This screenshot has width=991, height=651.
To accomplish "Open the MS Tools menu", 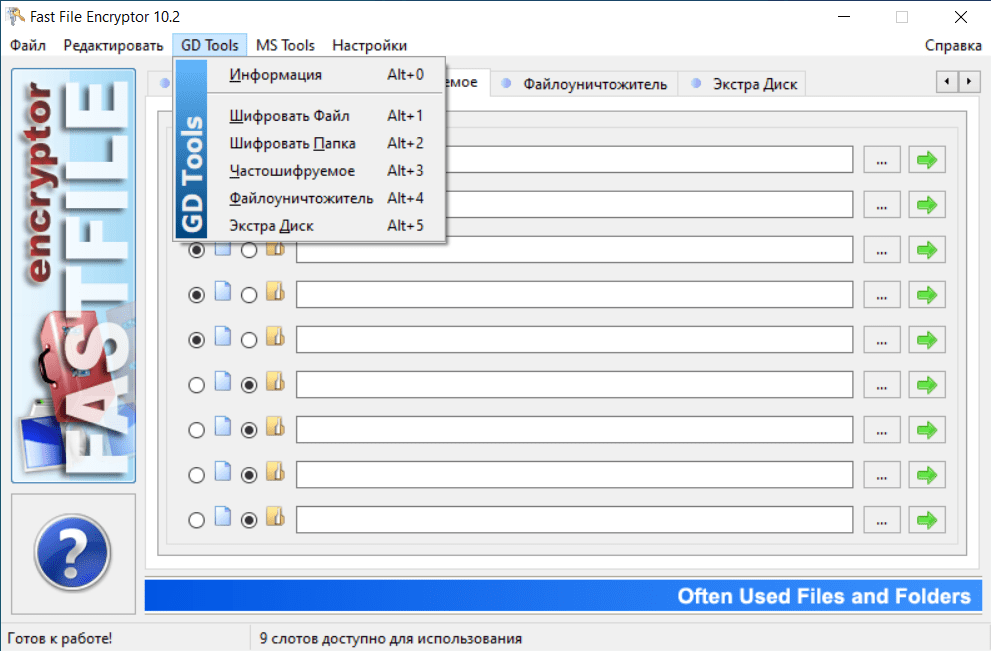I will 285,46.
